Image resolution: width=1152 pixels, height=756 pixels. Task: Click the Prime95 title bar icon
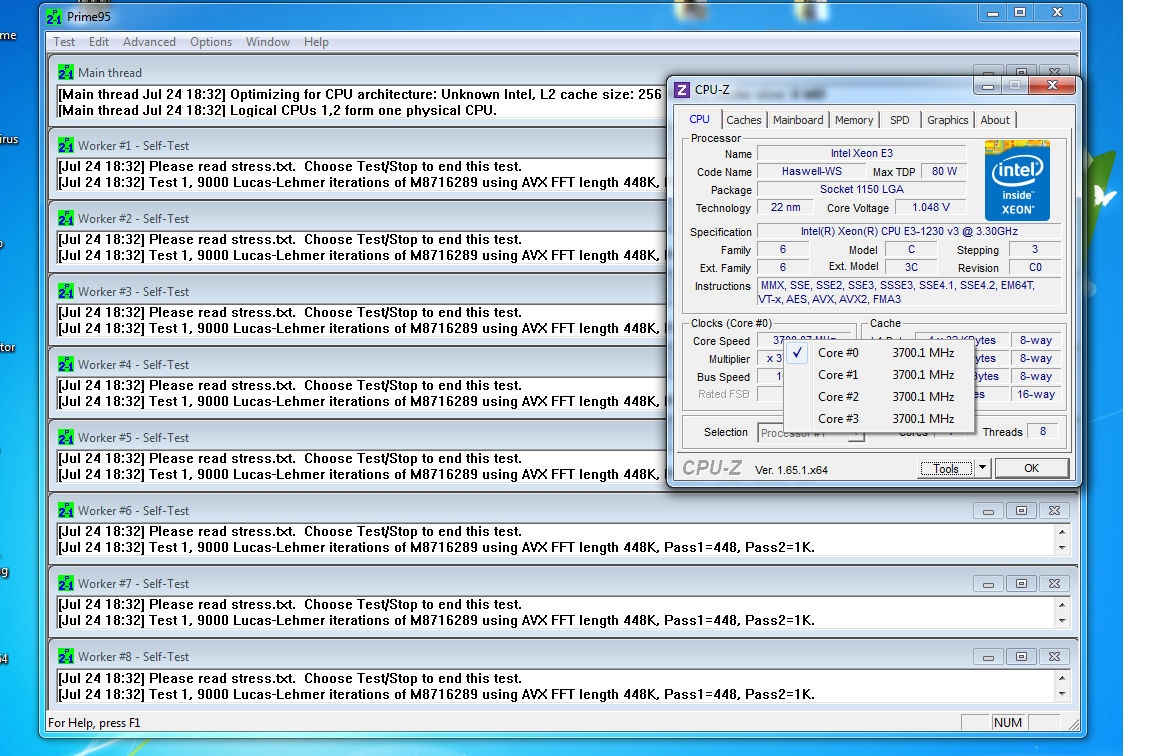coord(54,16)
